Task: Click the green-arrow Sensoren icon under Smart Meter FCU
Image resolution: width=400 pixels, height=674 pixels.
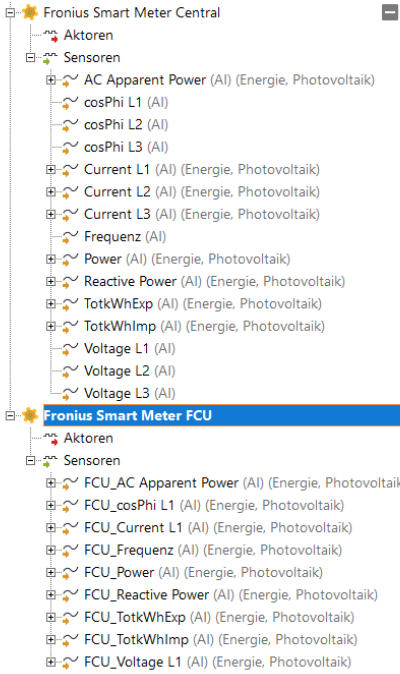Action: pyautogui.click(x=50, y=461)
